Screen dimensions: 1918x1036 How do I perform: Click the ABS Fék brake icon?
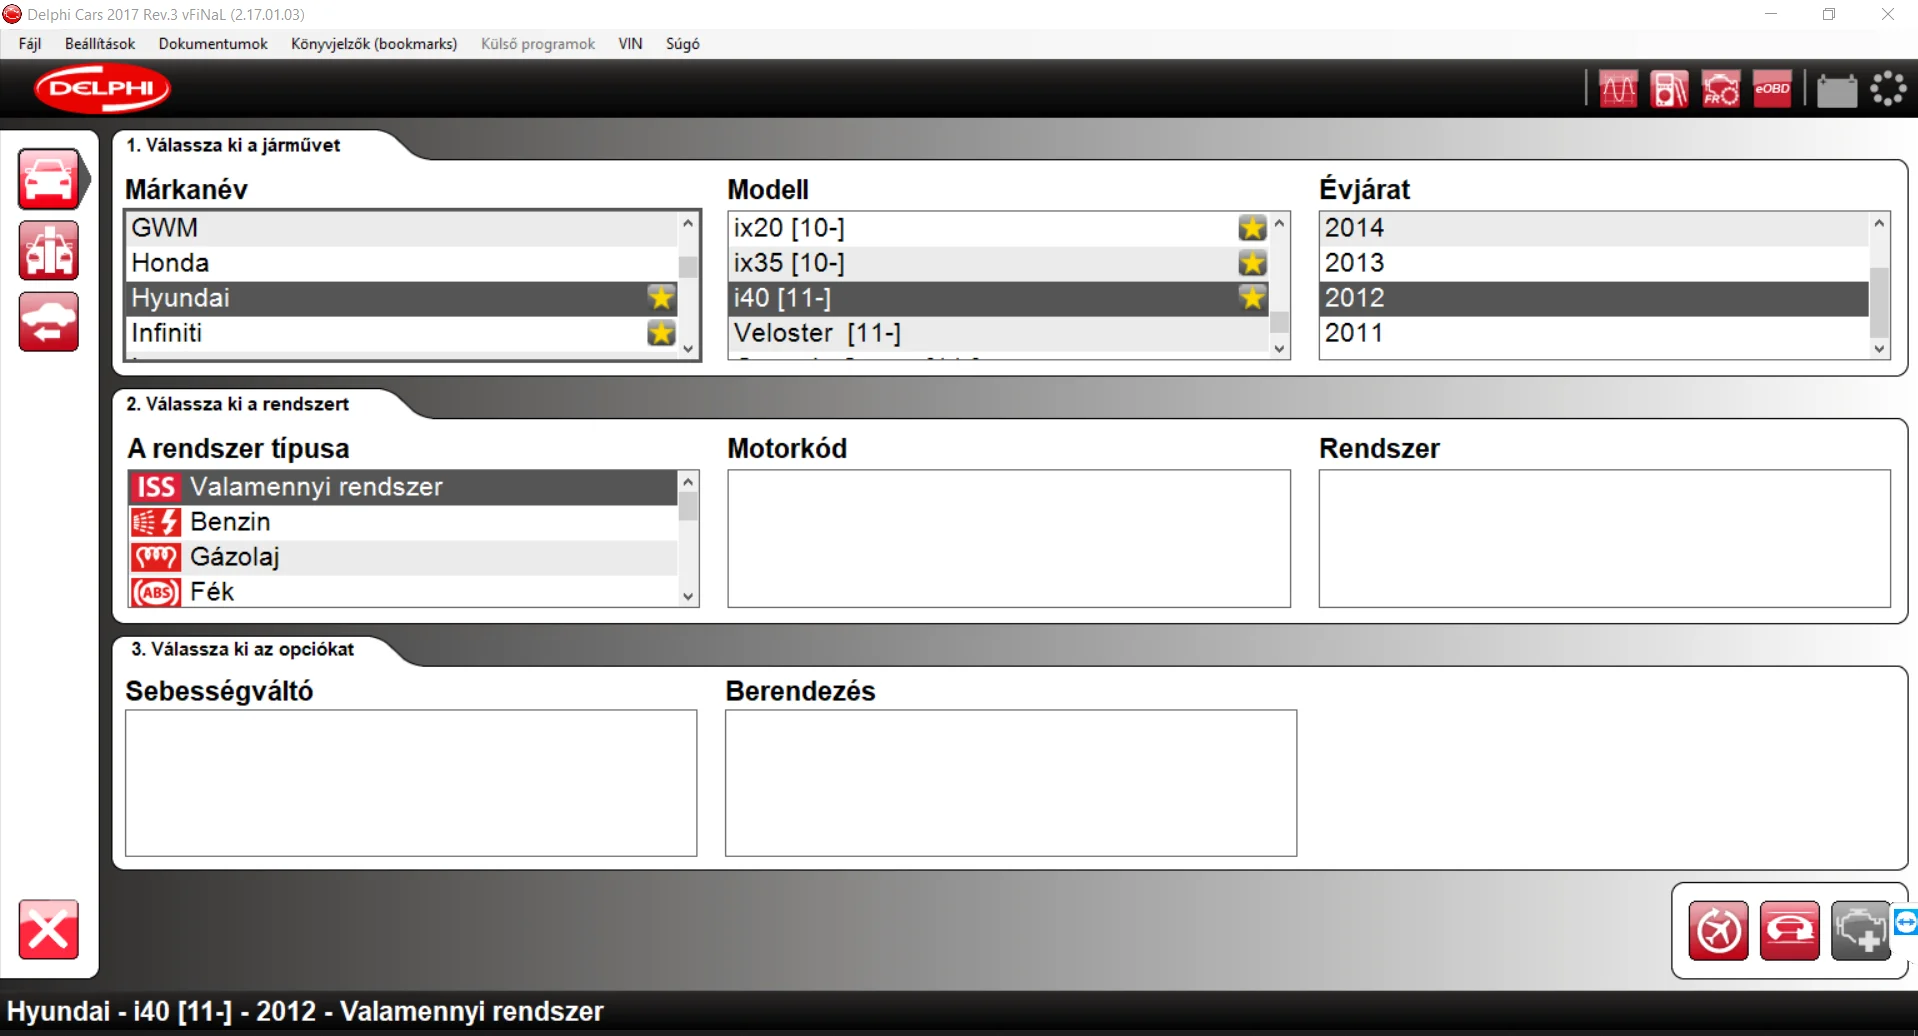pos(155,592)
